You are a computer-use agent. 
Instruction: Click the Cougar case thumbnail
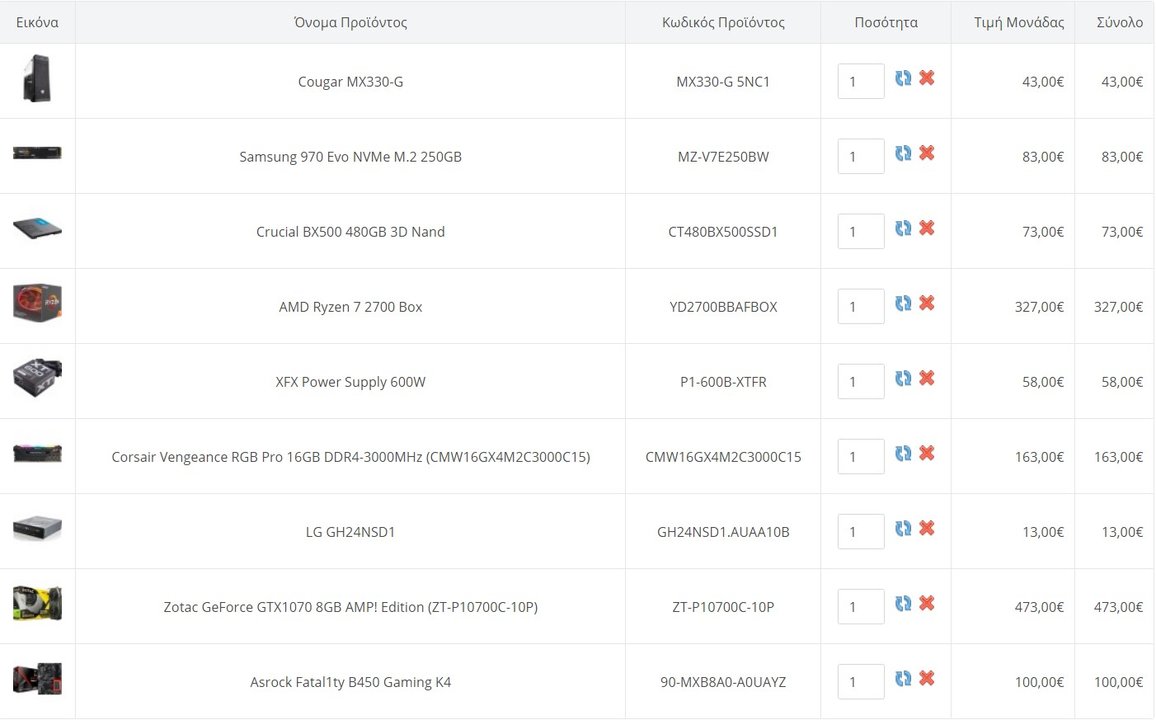tap(37, 78)
